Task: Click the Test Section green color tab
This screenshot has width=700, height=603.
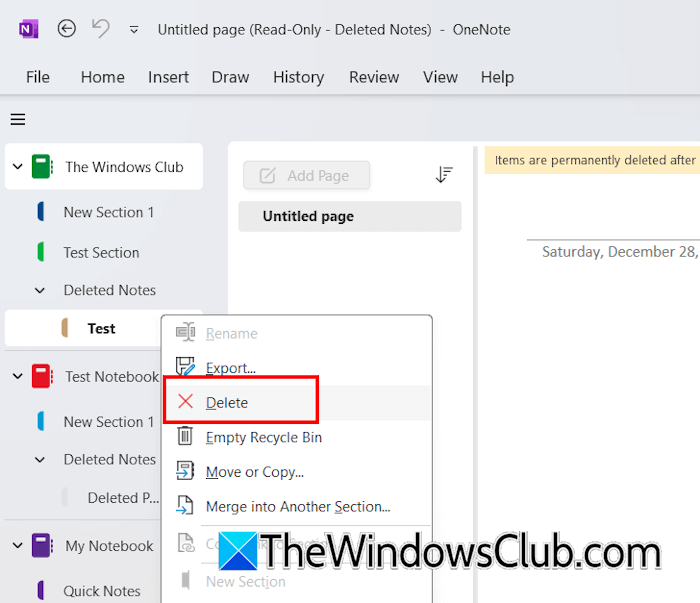Action: (x=41, y=252)
